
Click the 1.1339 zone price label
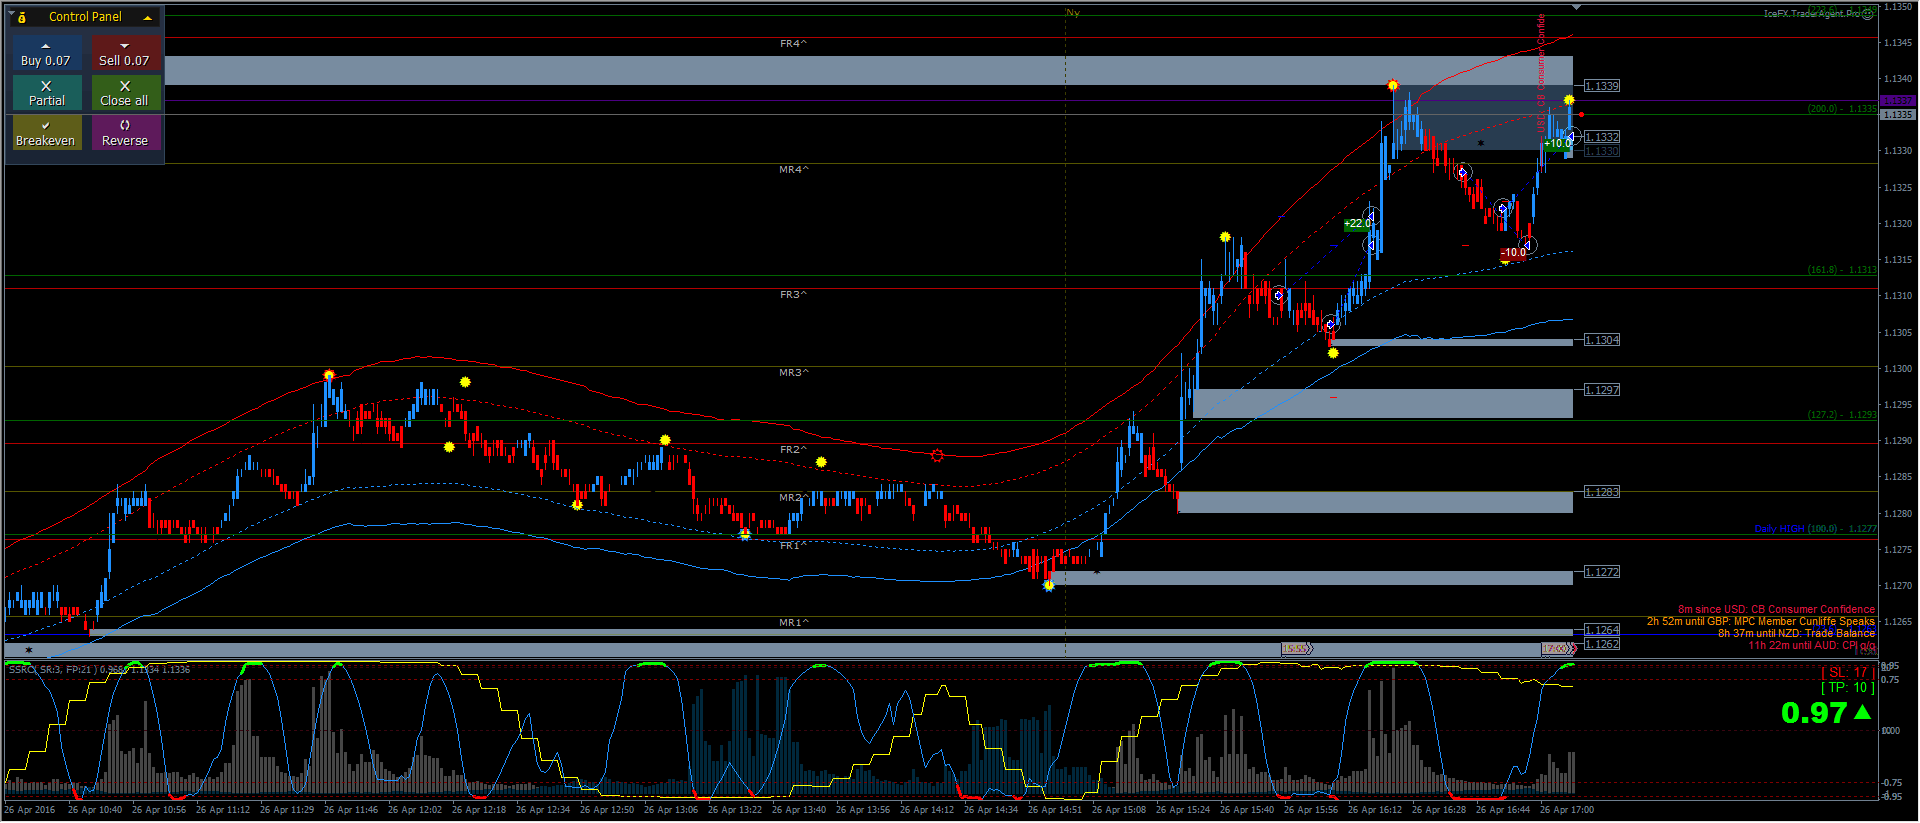click(x=1602, y=86)
